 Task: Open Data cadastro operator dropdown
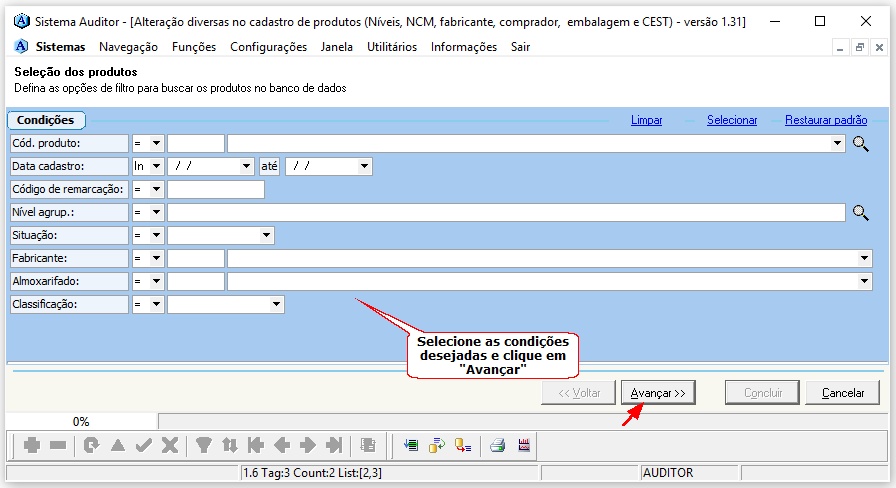[156, 166]
